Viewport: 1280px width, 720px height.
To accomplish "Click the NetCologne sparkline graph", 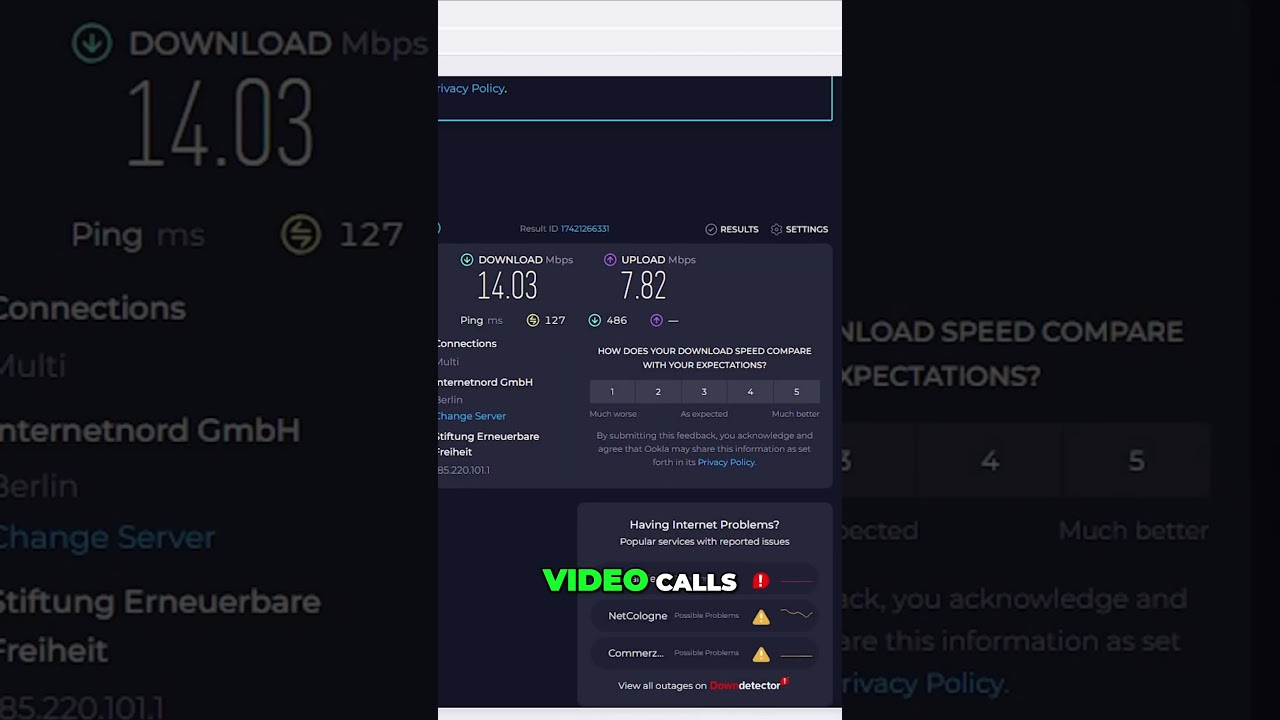I will [796, 615].
